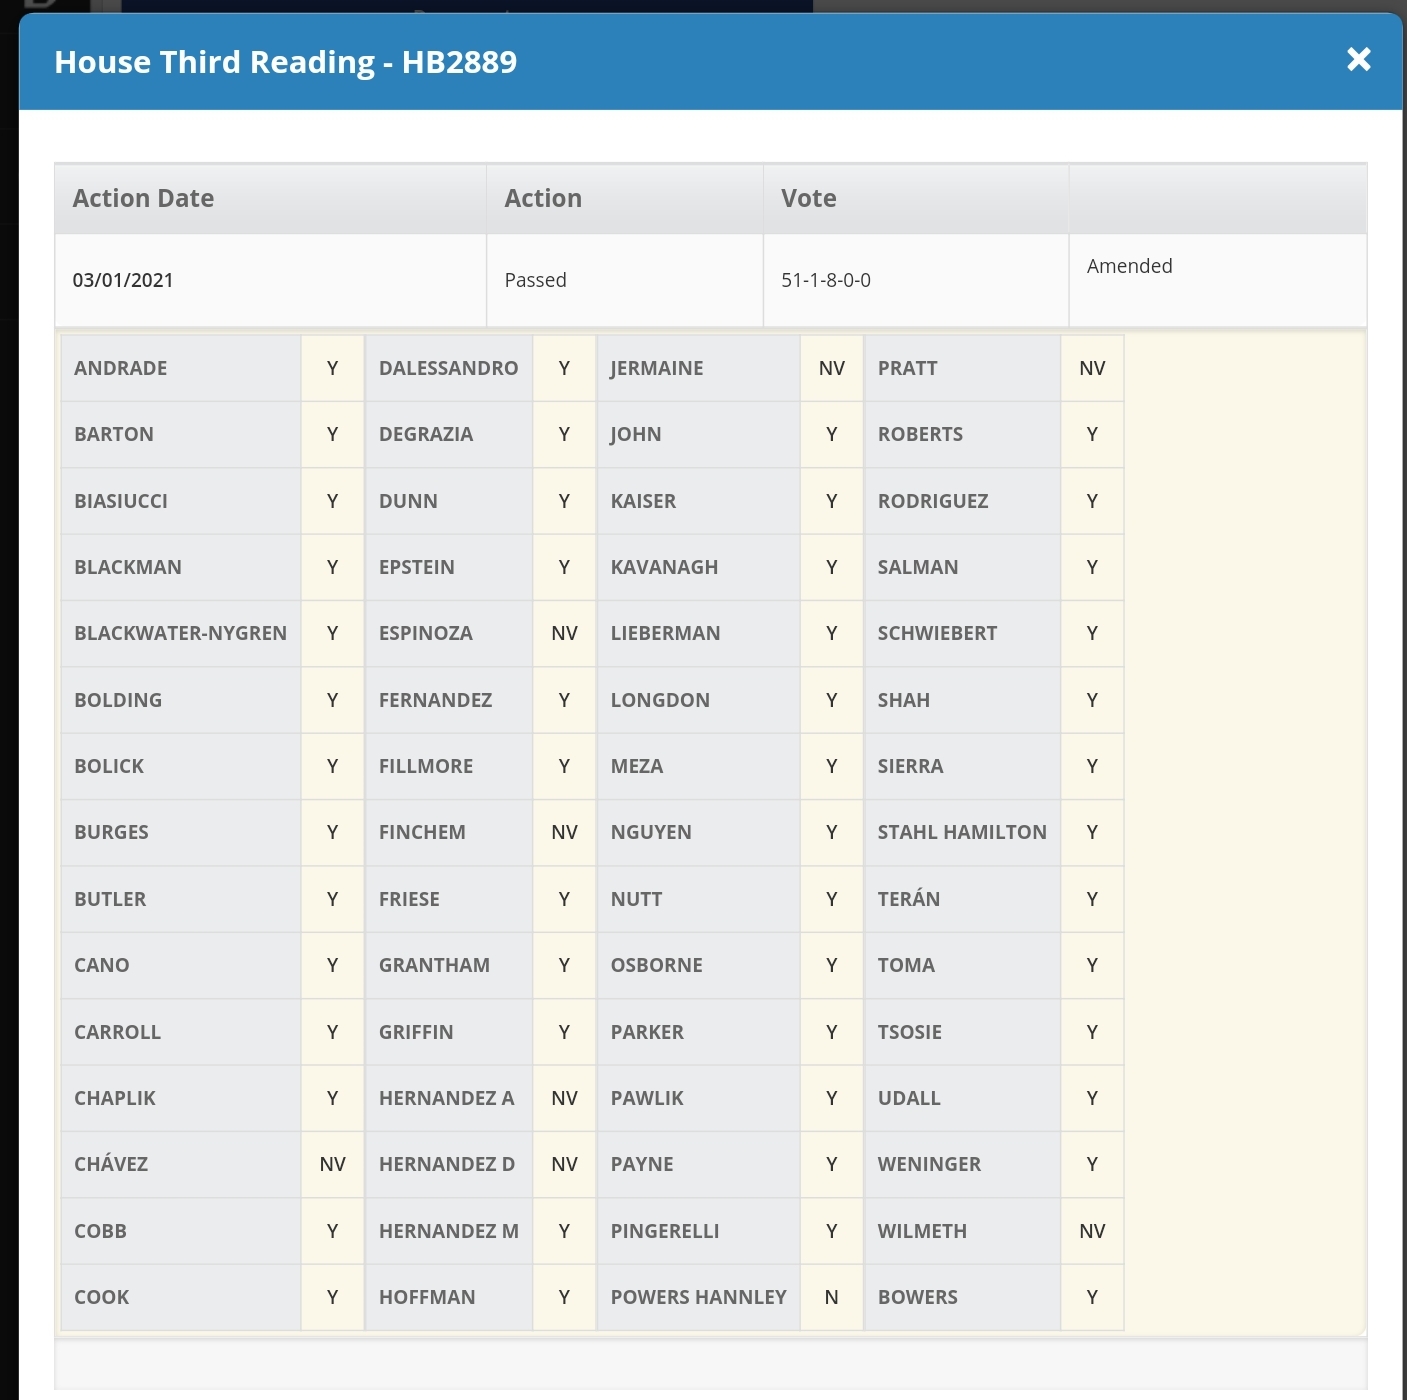Select the EPSTEIN name cell
Screen dimensions: 1407x1400
[449, 567]
